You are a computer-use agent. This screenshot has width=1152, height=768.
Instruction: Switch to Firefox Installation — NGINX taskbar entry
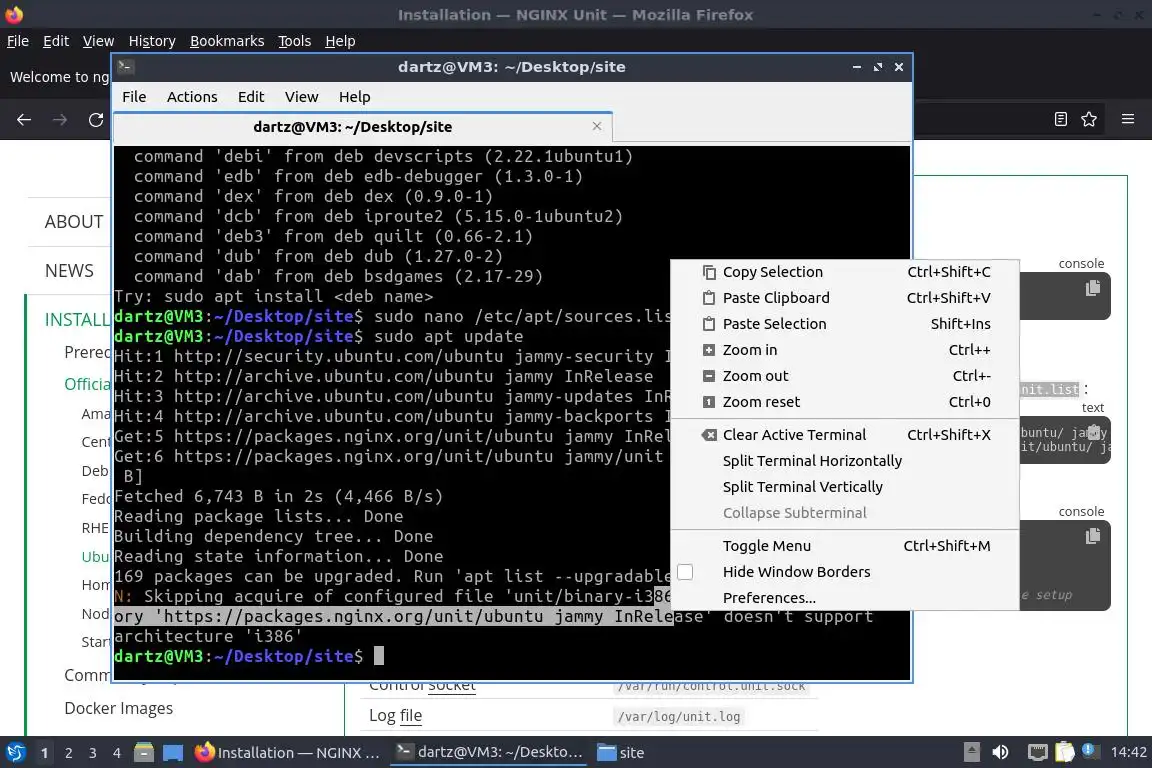(x=287, y=753)
